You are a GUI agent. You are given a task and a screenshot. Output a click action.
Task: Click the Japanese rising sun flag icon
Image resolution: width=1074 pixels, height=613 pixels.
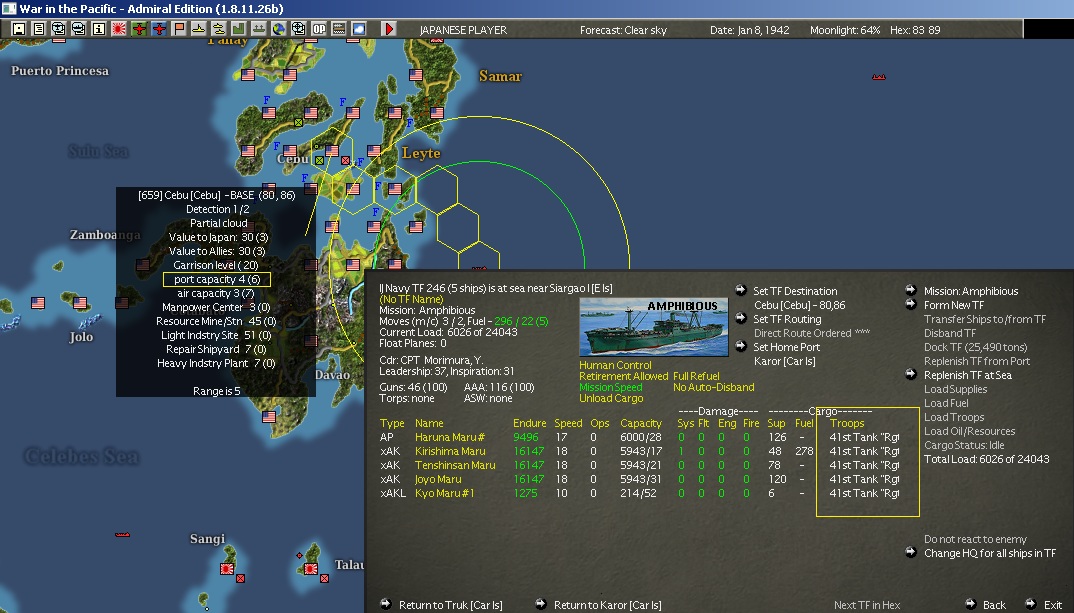click(118, 29)
